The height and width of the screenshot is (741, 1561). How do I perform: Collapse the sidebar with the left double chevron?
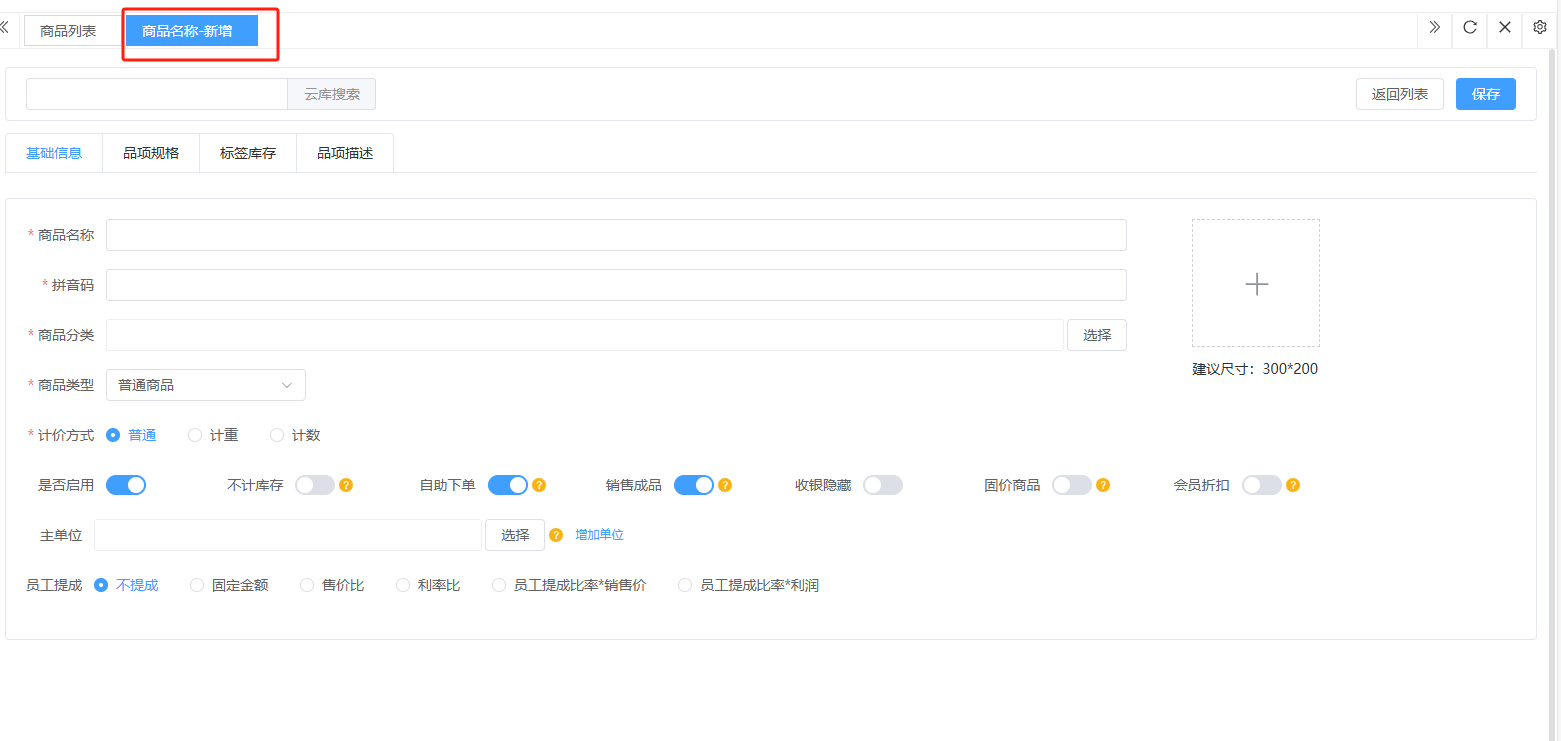(x=5, y=28)
